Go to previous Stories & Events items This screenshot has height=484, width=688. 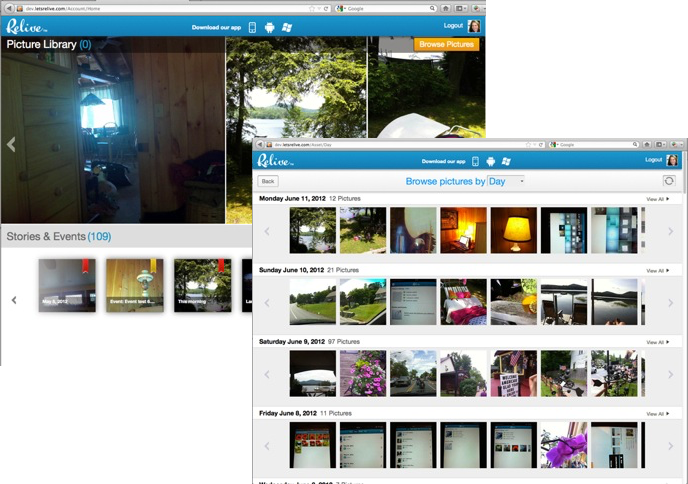click(14, 300)
